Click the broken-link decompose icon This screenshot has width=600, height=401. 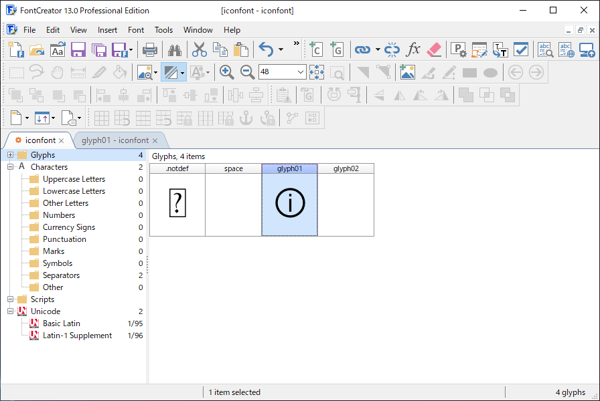click(x=392, y=50)
